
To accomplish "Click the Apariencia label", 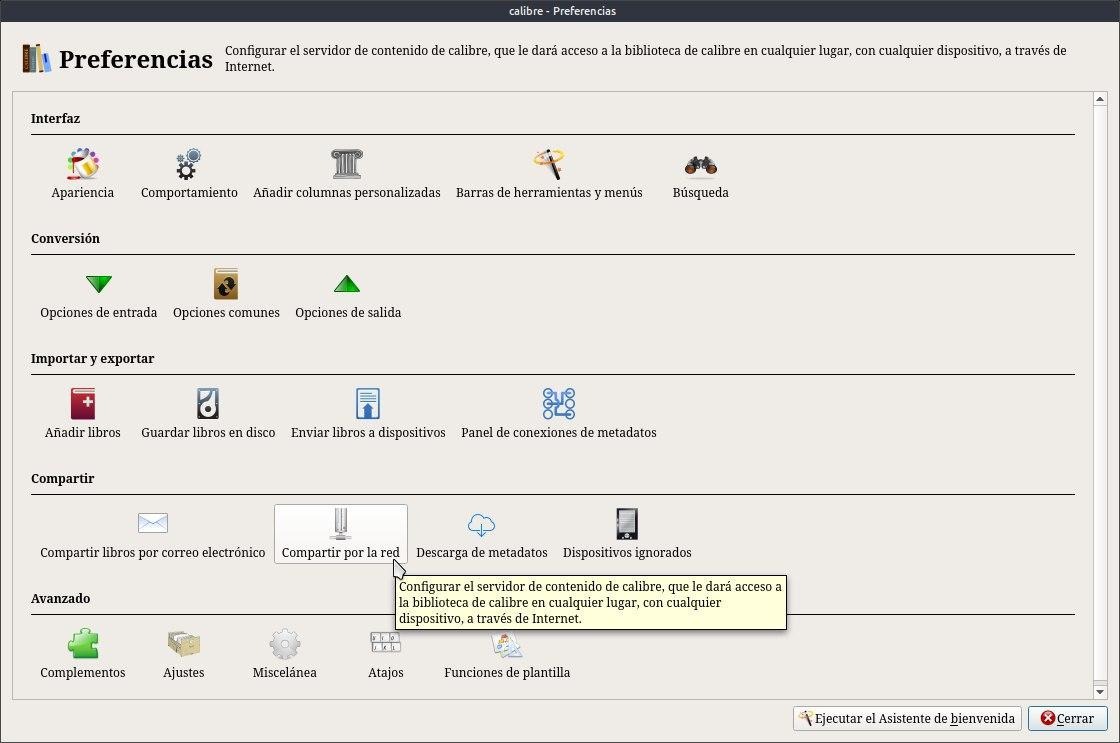I will tap(83, 192).
